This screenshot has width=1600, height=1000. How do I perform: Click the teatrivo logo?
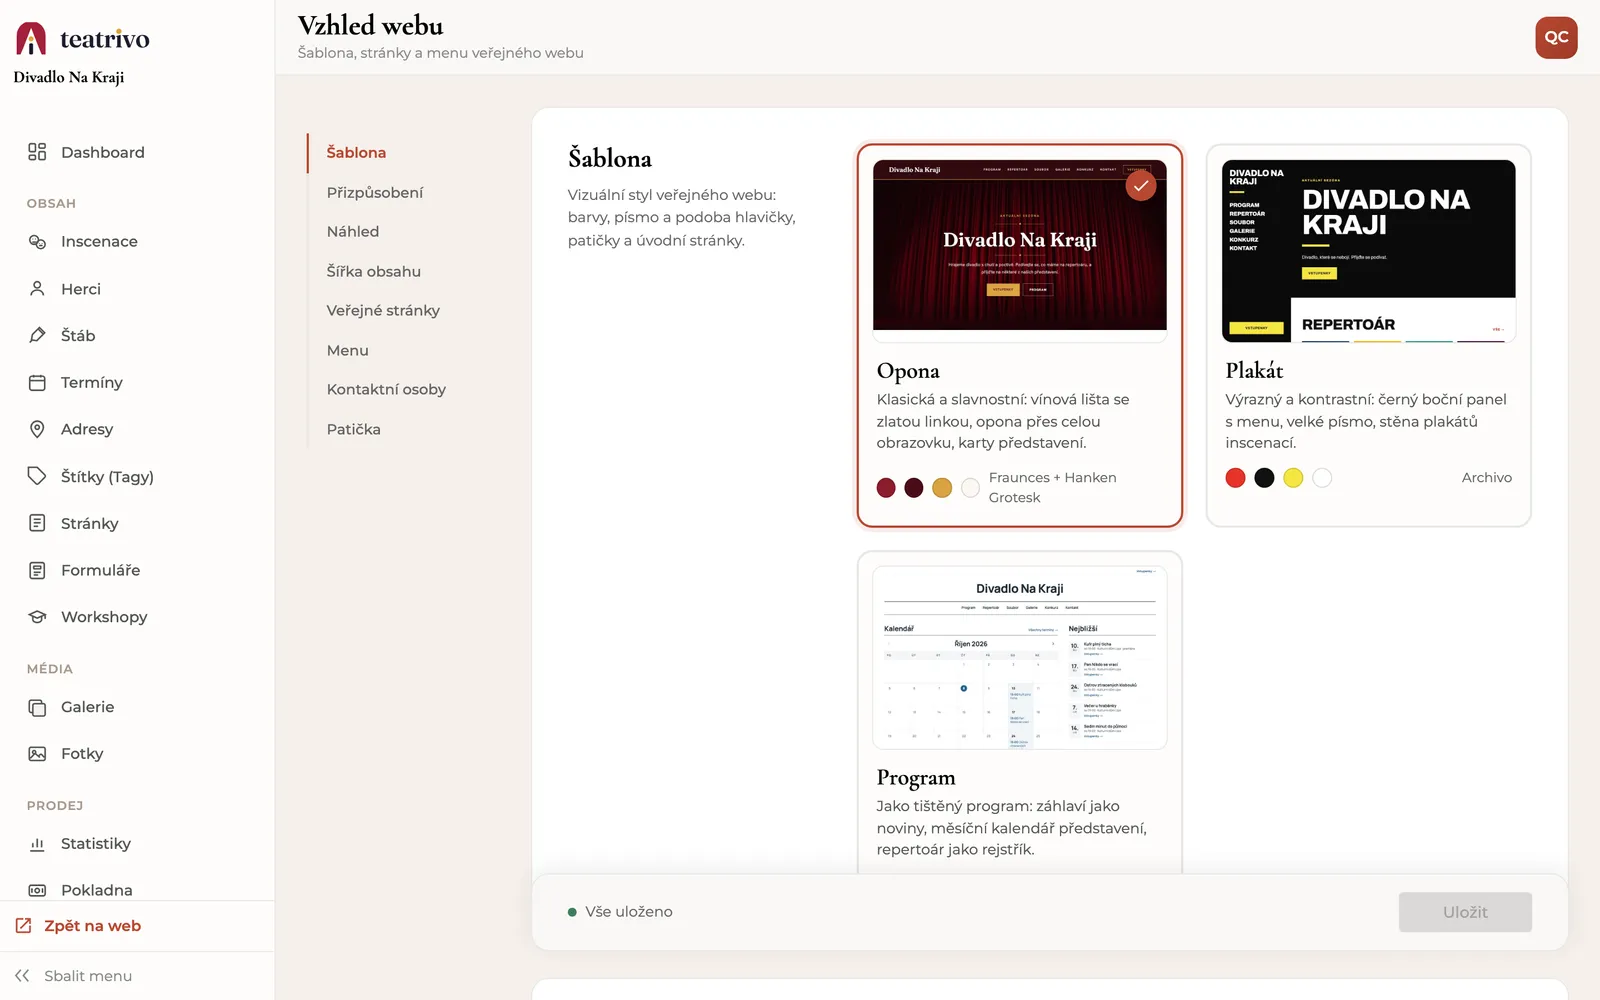(x=82, y=39)
